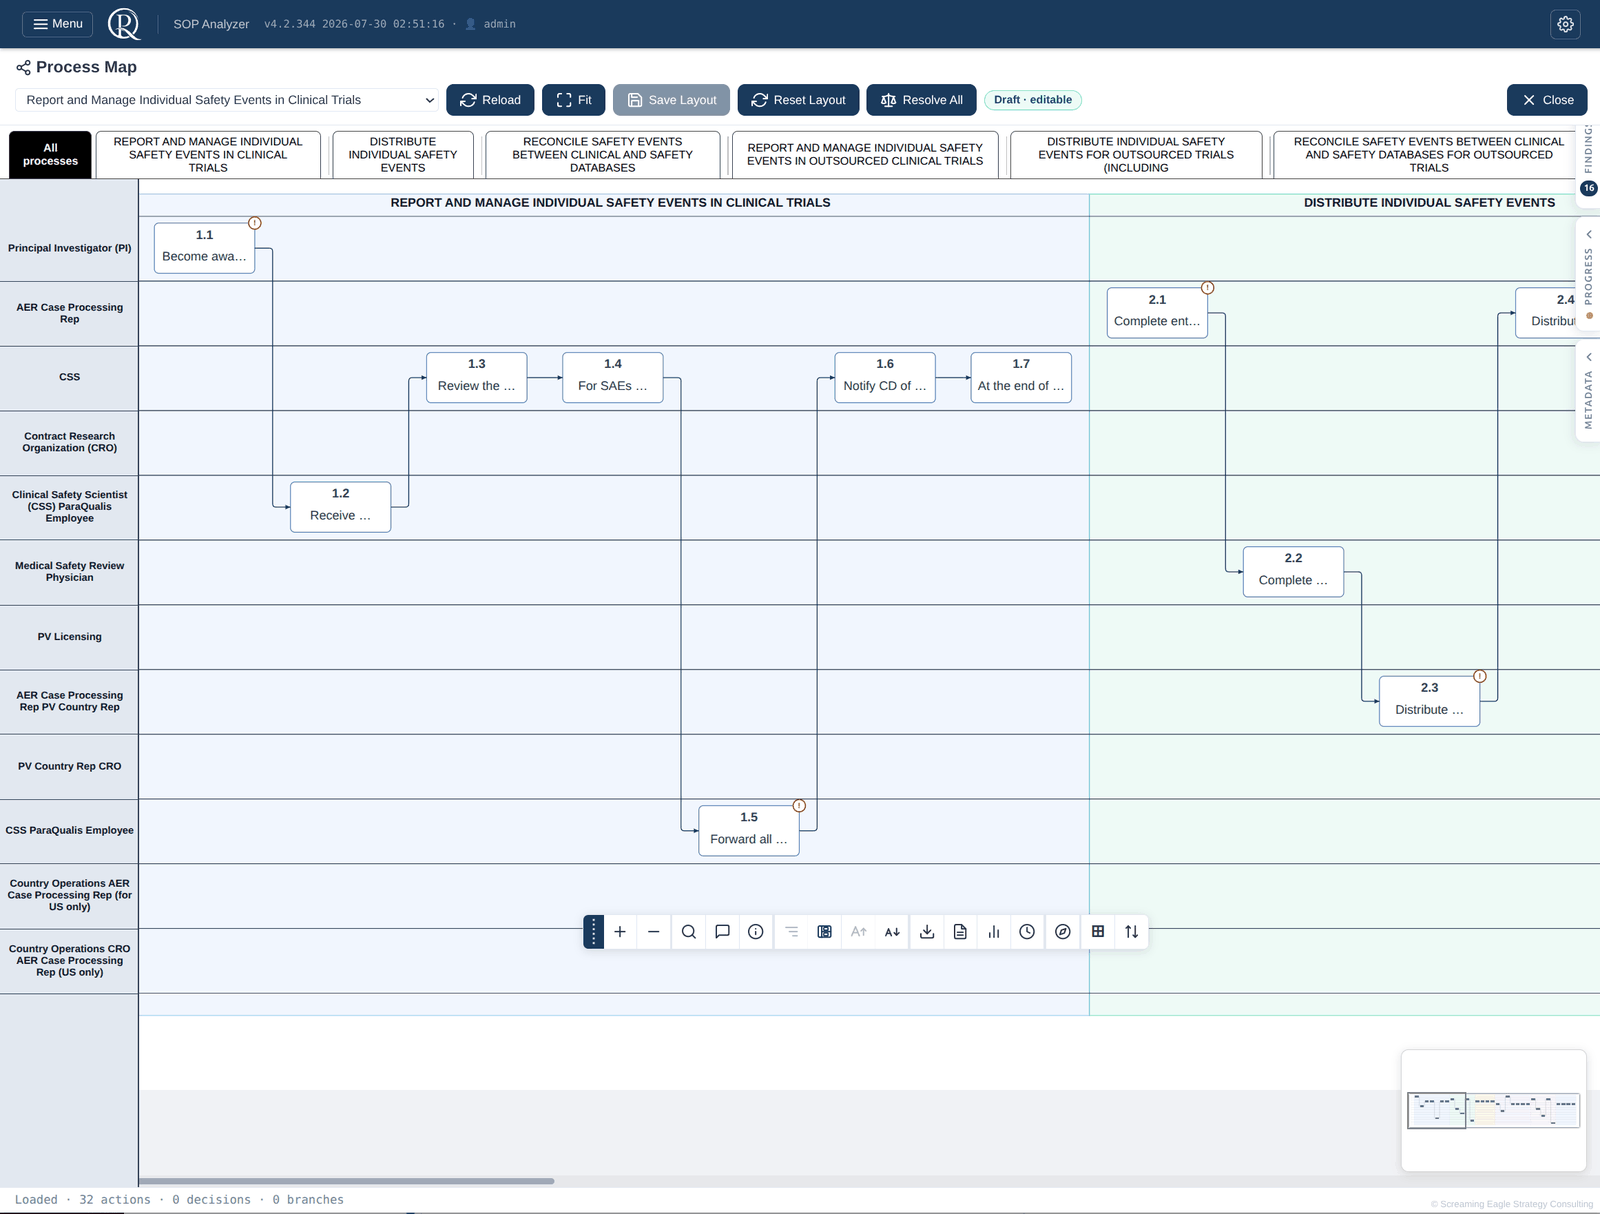Click the warning badge on step 2.1

point(1208,288)
